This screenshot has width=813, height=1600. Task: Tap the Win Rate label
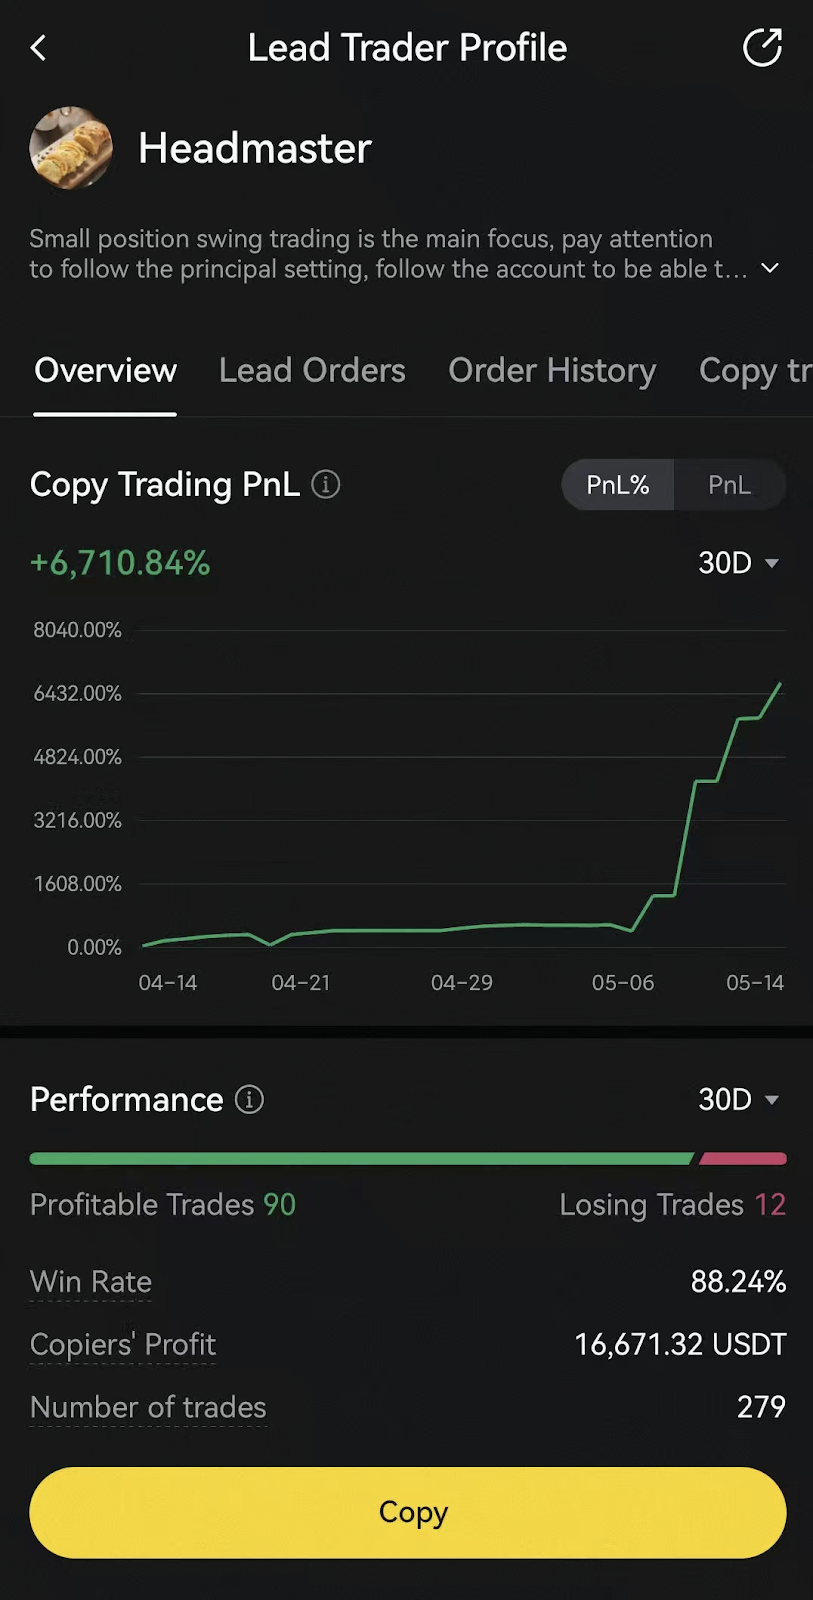(91, 1282)
